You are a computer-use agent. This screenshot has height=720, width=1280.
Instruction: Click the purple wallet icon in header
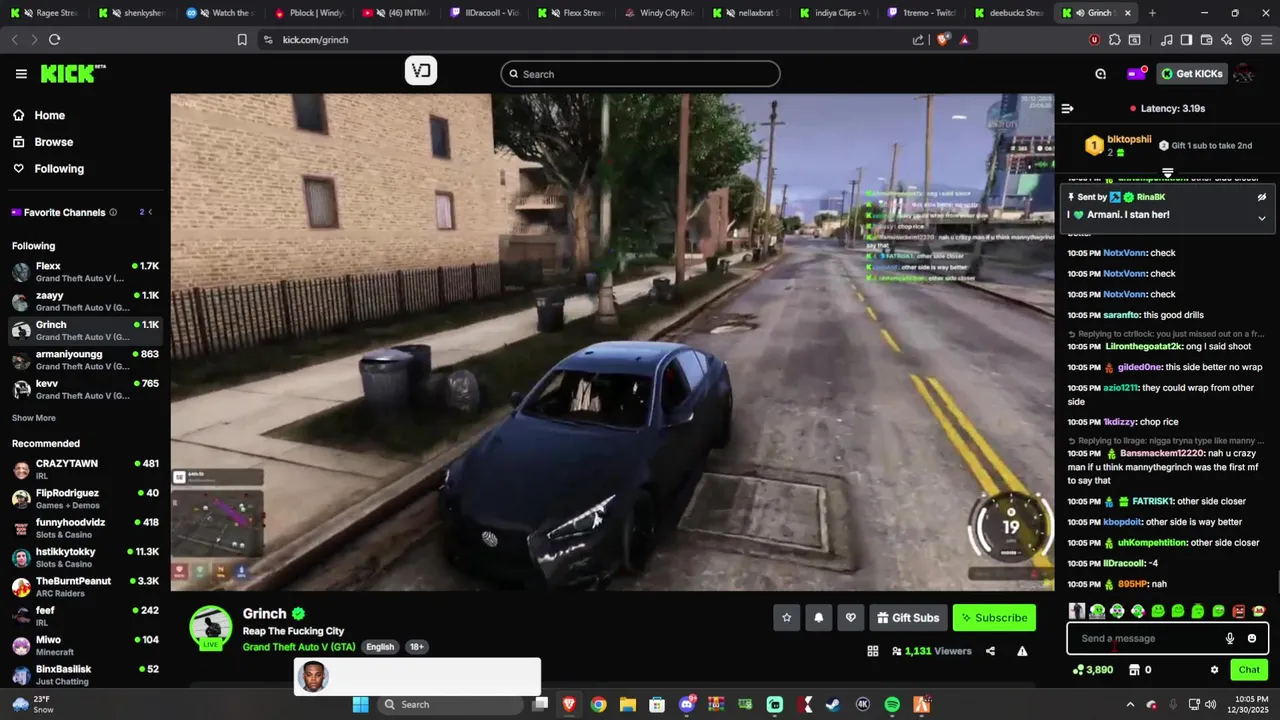(x=1136, y=73)
